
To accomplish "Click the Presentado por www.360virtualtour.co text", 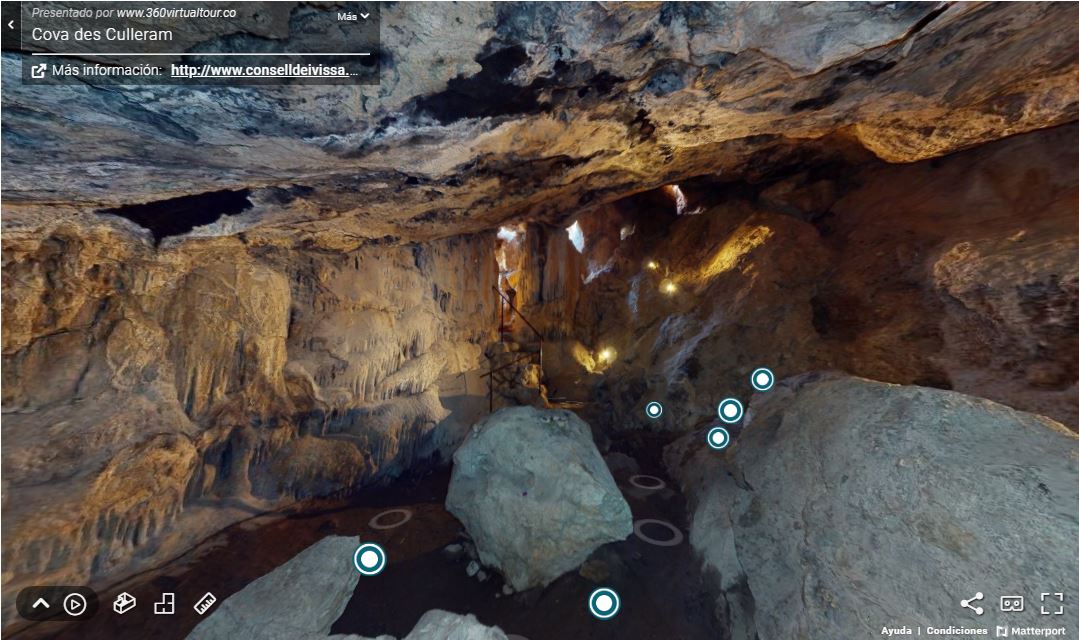I will [x=133, y=13].
